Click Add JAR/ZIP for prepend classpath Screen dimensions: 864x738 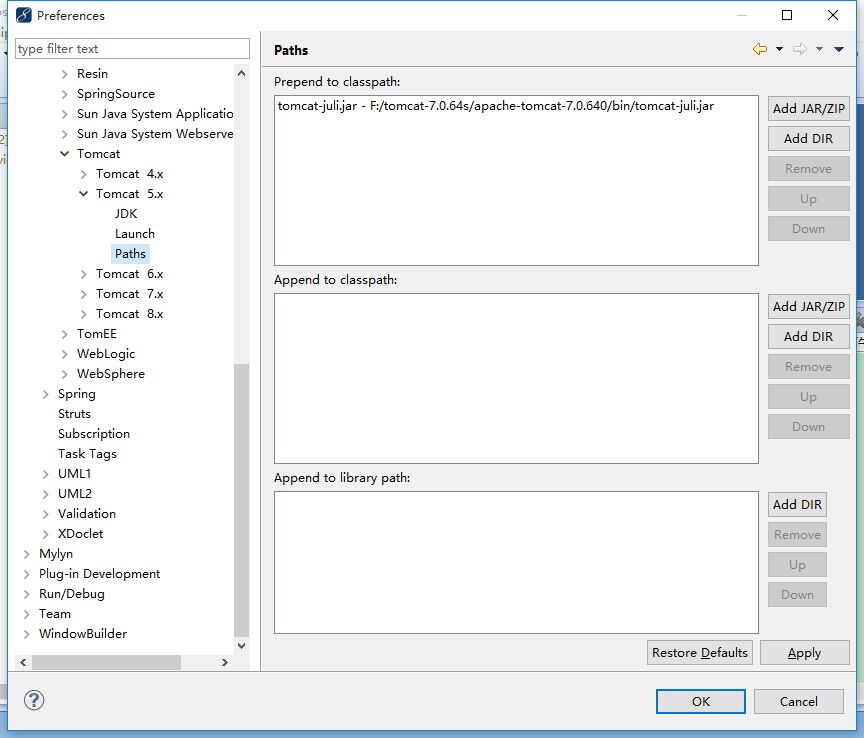(x=808, y=109)
